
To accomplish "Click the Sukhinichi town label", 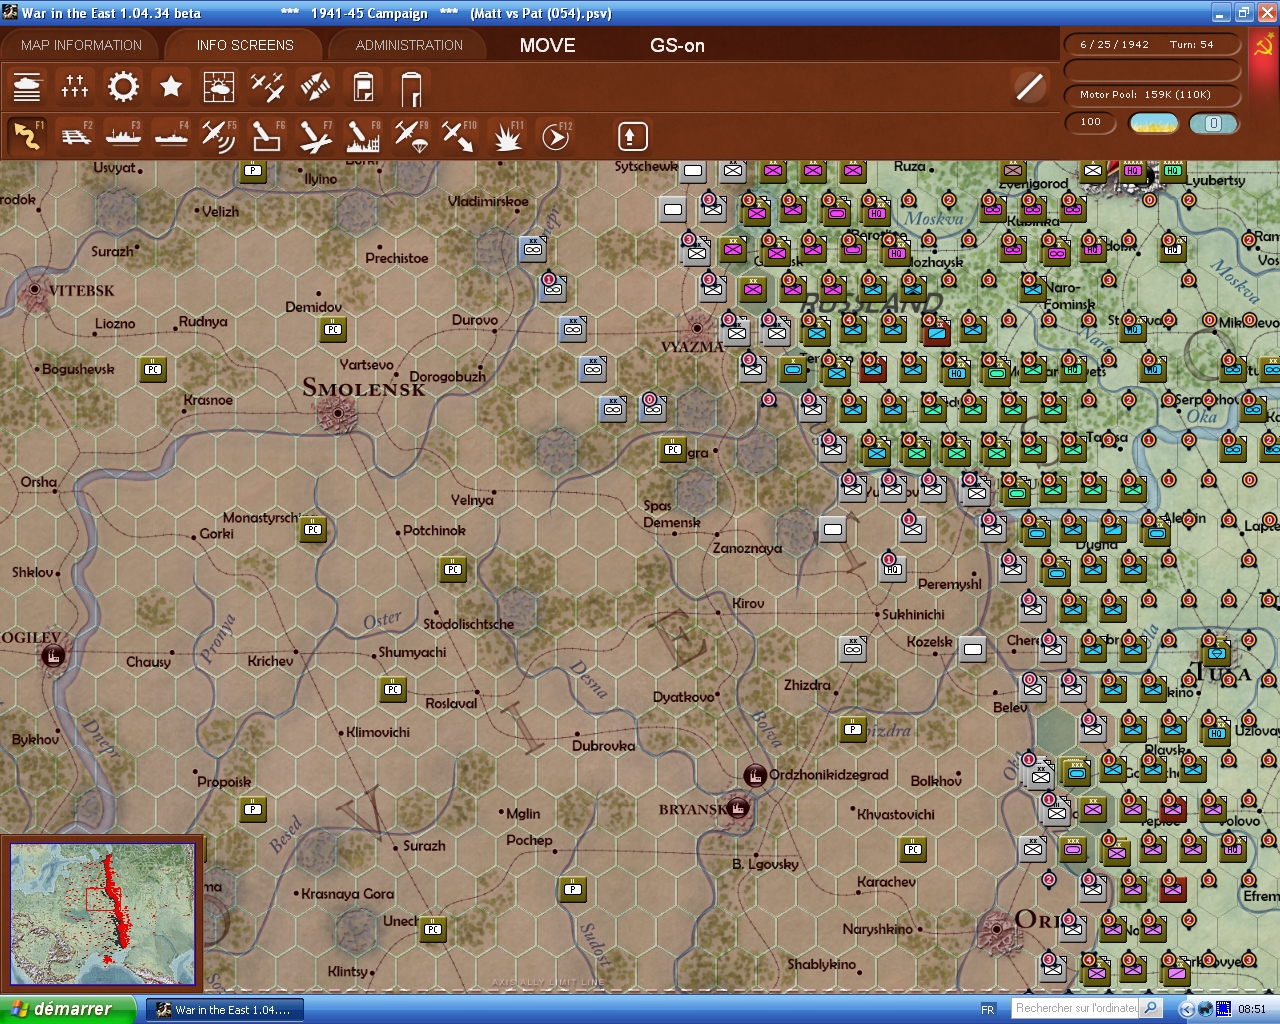I will (x=913, y=614).
